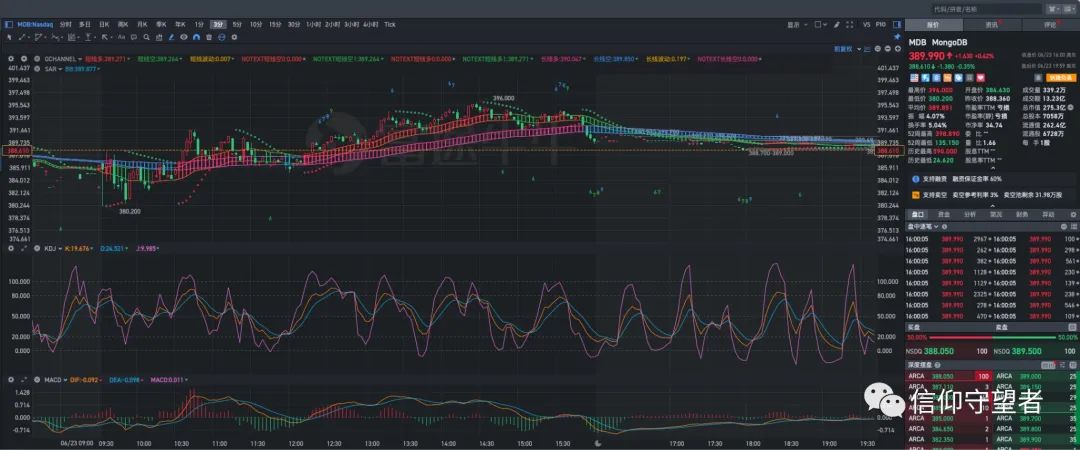The height and width of the screenshot is (450, 1080).
Task: Click the US flag market icon
Action: pos(913,78)
